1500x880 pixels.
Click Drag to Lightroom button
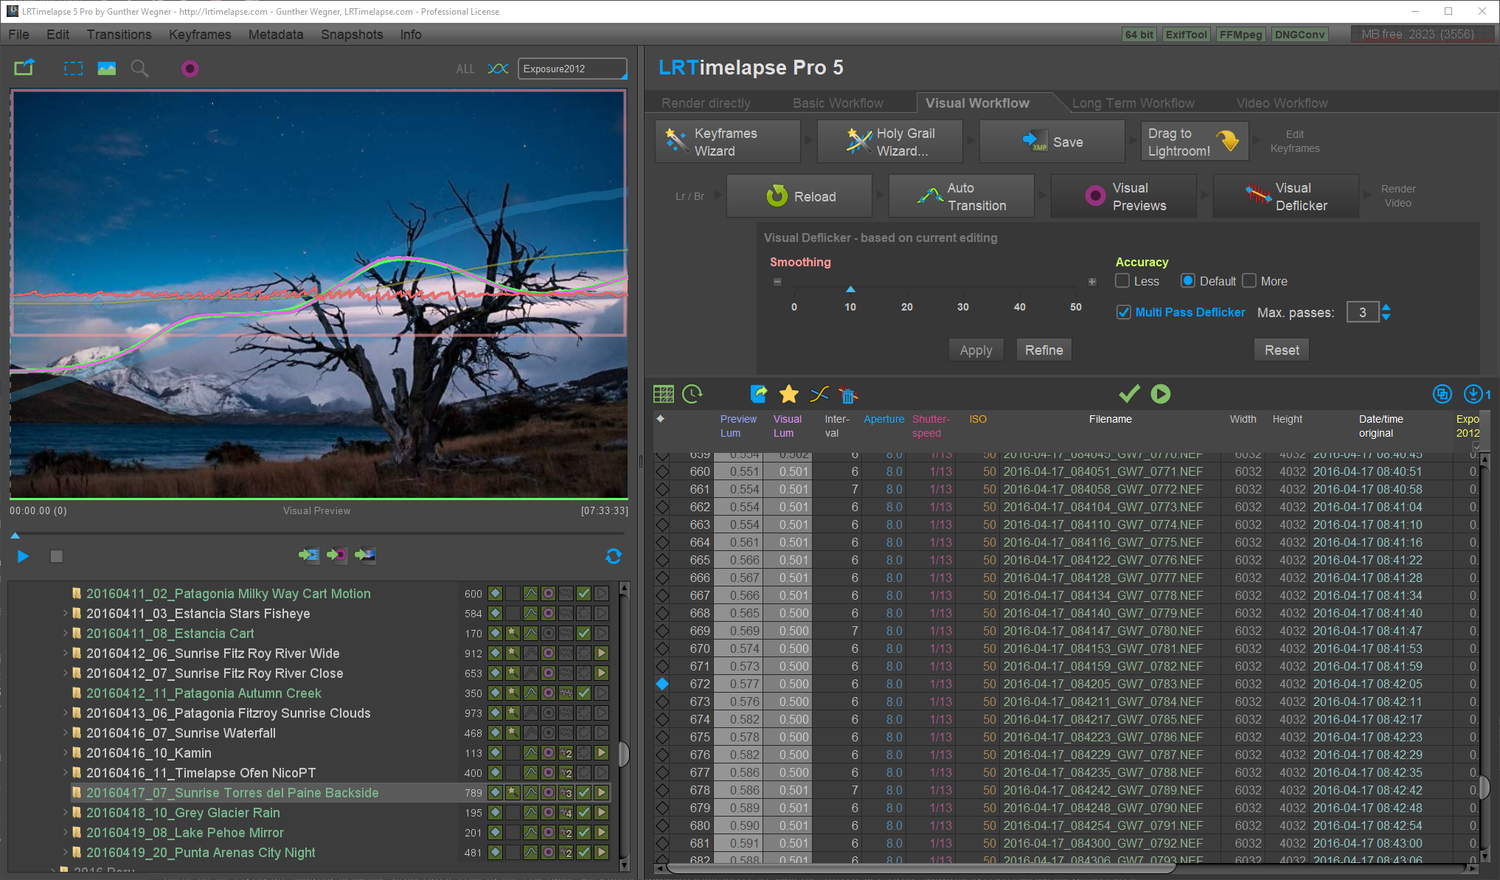[x=1195, y=142]
